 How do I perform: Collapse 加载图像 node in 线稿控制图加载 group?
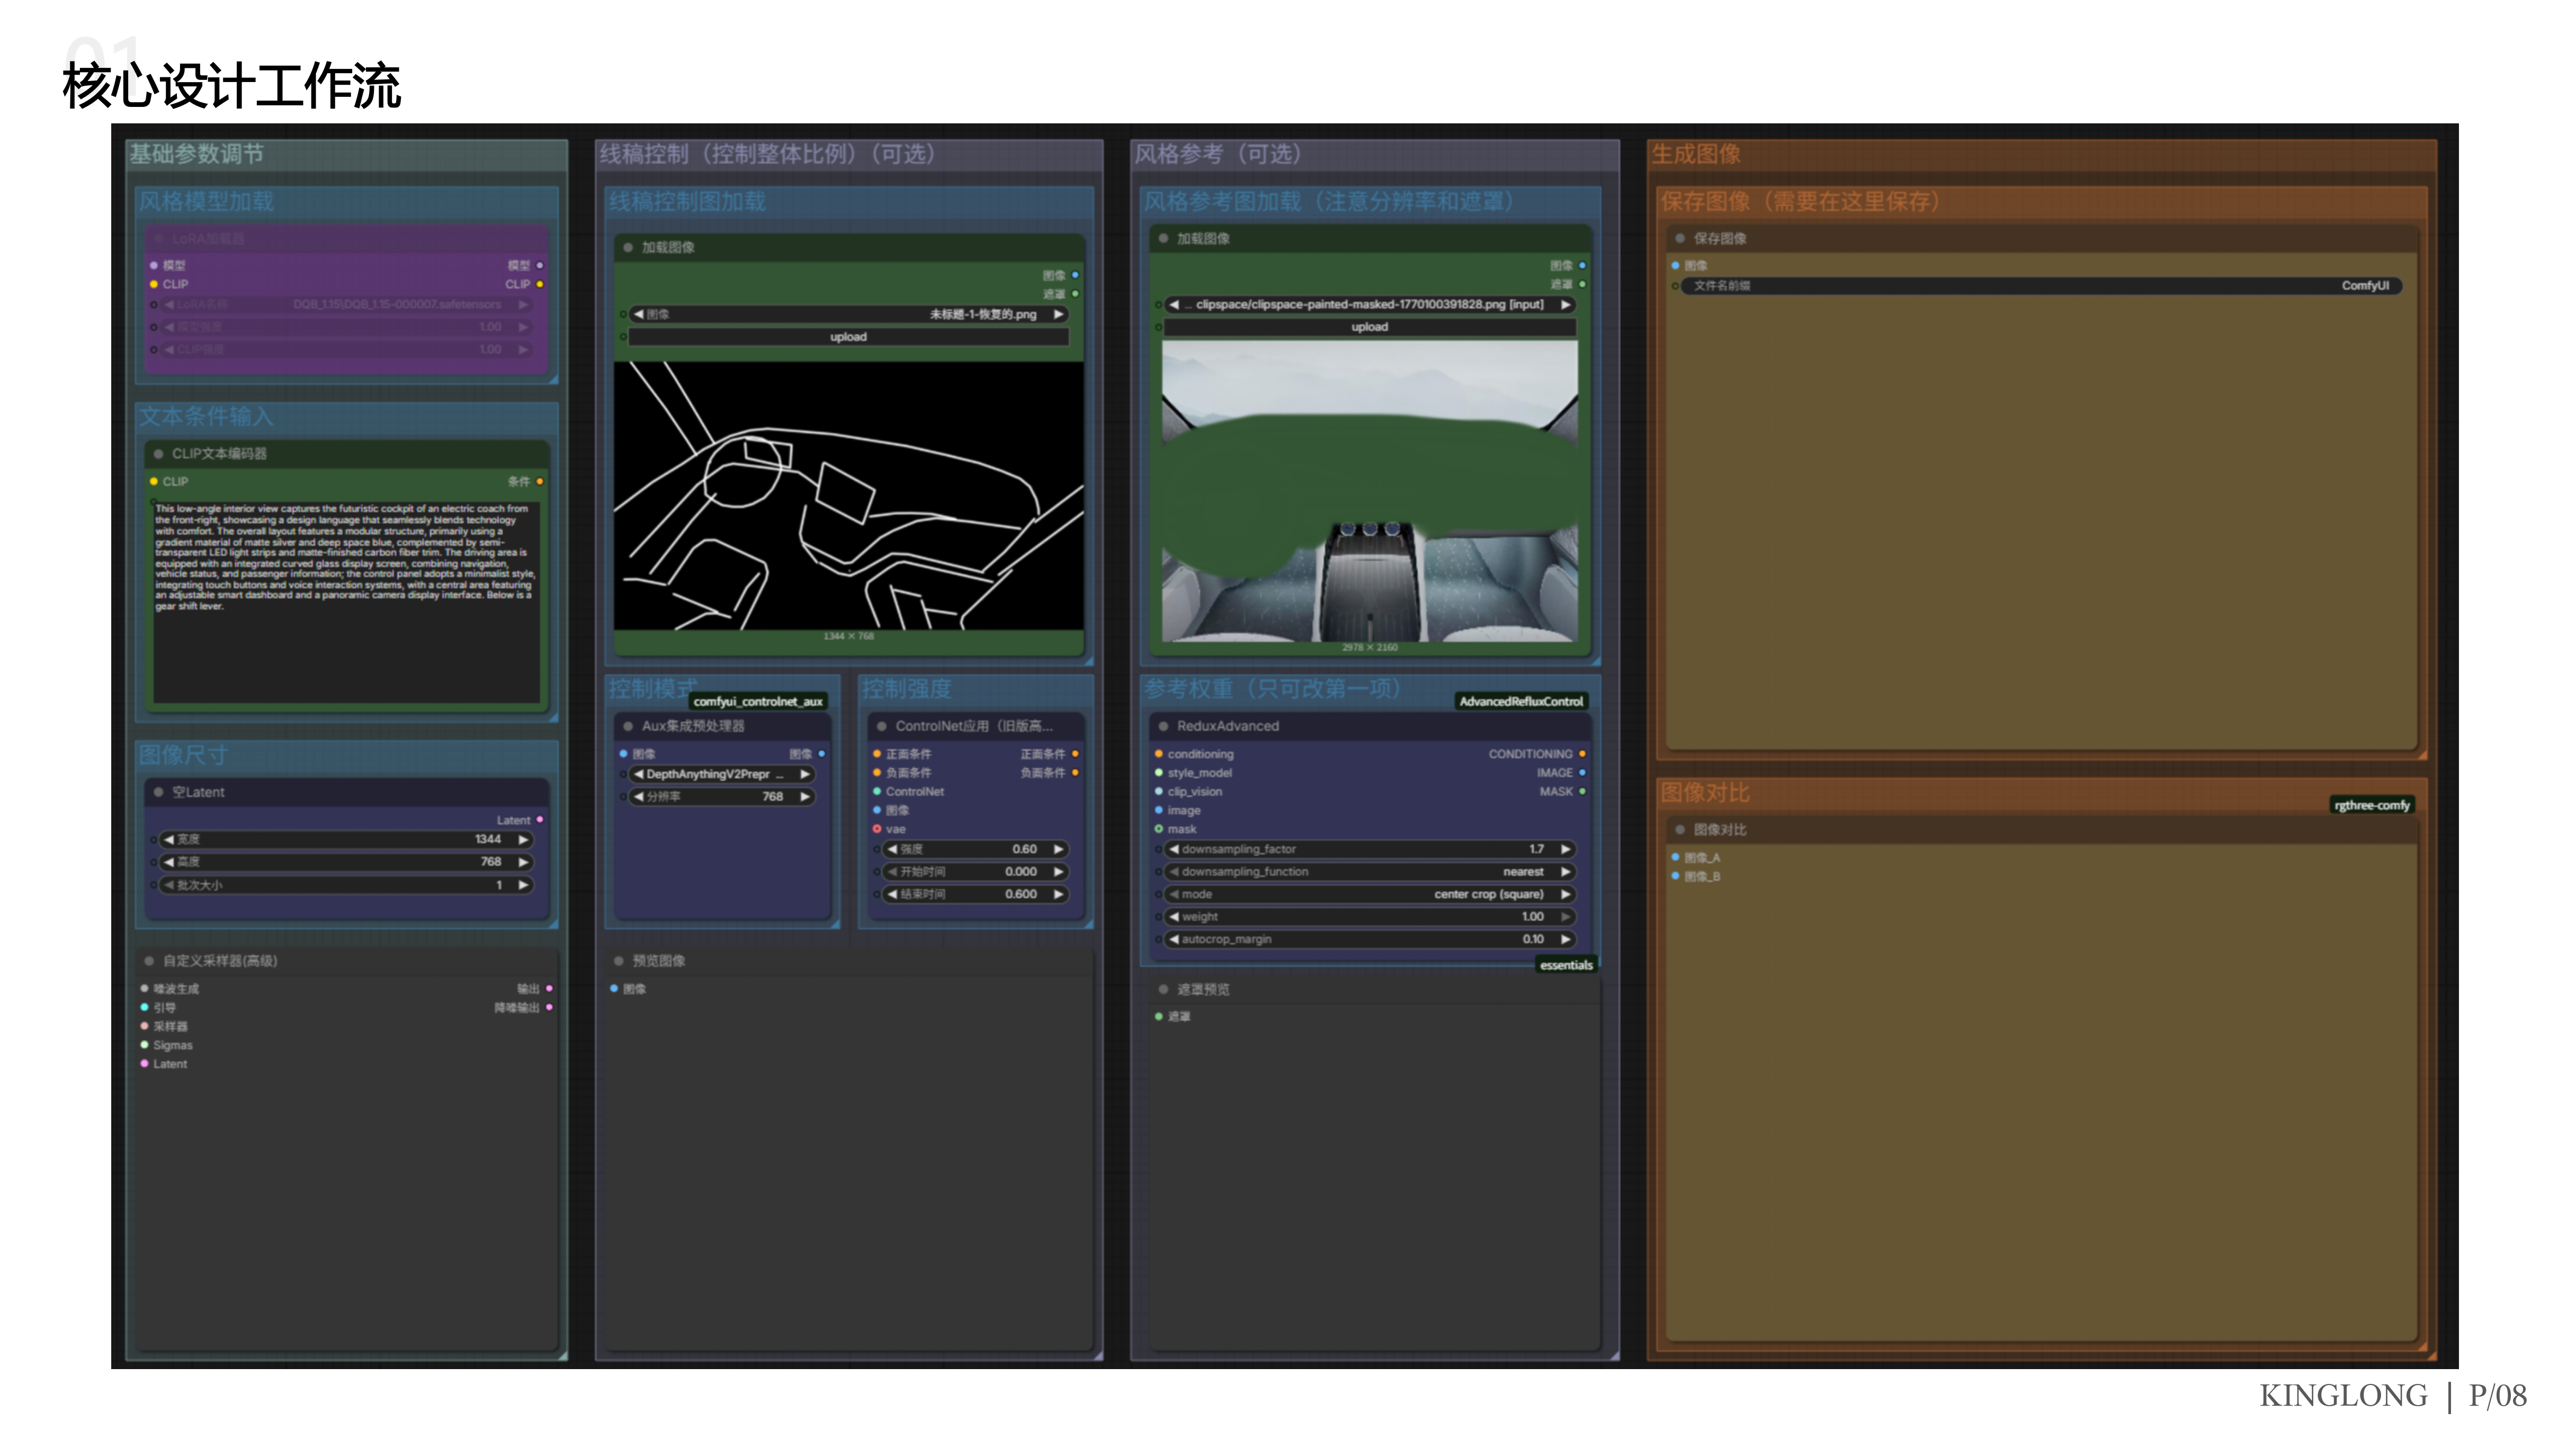[628, 248]
